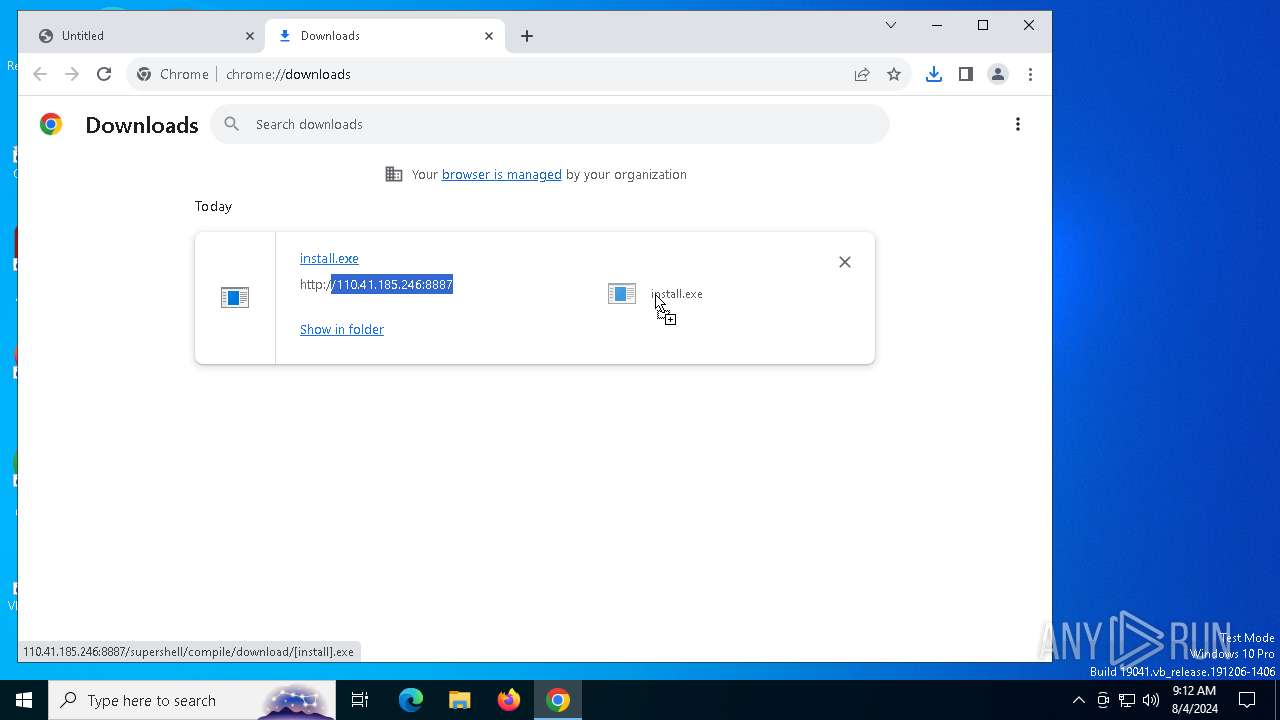This screenshot has width=1280, height=720.
Task: Show hidden system tray icons
Action: click(x=1078, y=700)
